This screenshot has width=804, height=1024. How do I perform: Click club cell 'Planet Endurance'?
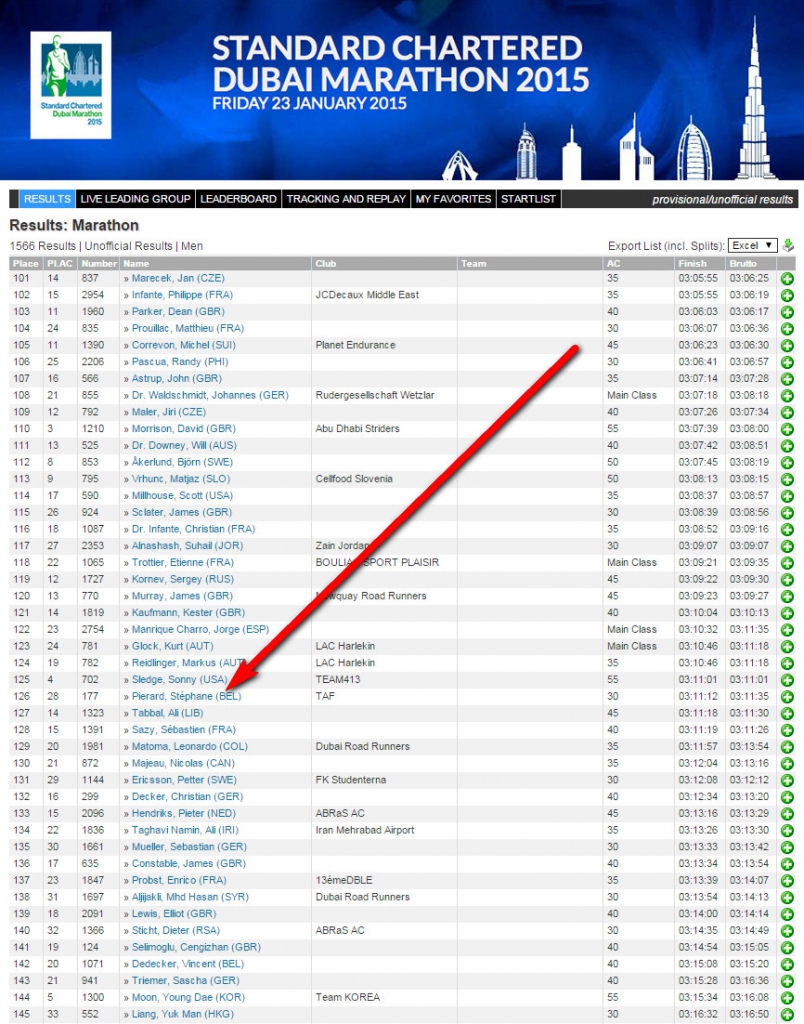coord(355,345)
